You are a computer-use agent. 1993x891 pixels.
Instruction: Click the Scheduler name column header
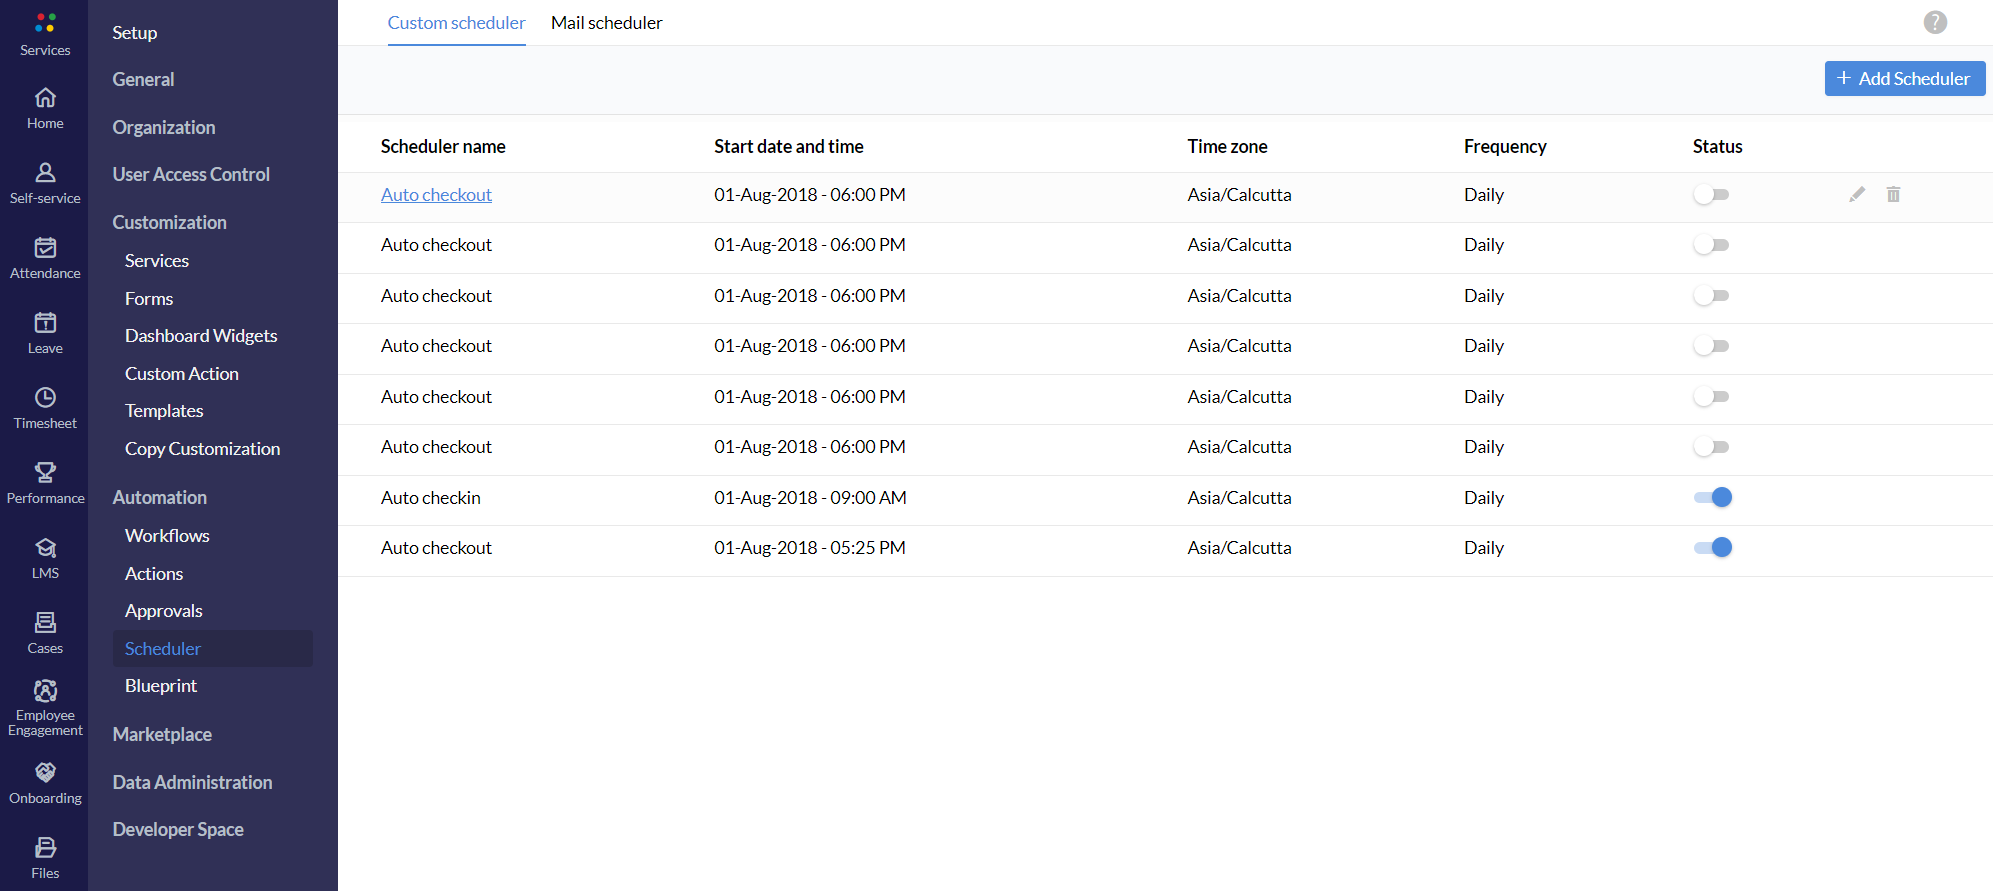coord(443,147)
